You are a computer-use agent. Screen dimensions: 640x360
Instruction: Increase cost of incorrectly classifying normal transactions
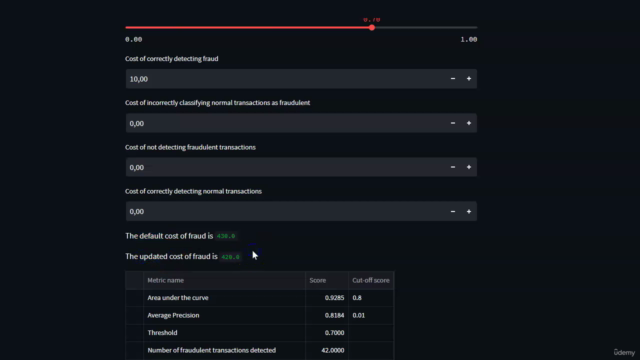tap(469, 123)
